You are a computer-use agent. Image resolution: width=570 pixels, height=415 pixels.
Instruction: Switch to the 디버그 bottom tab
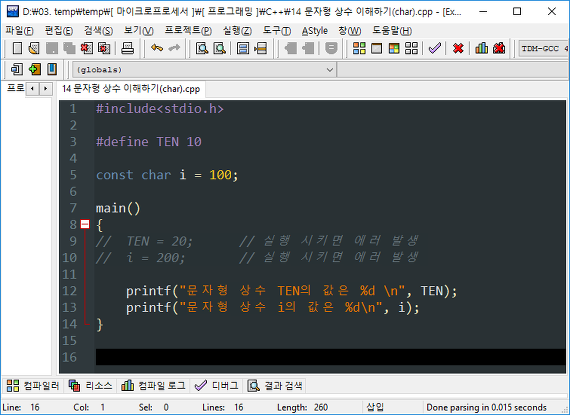click(217, 386)
